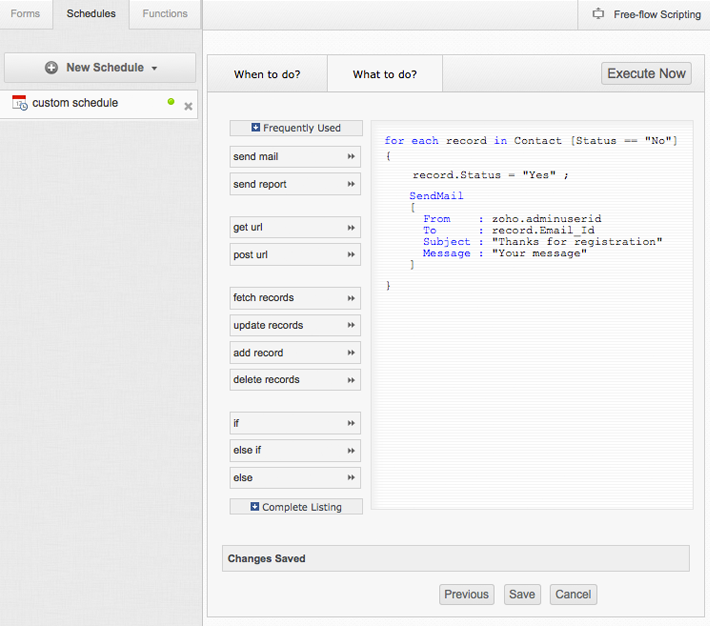The image size is (710, 626).
Task: Switch to the When to do? tab
Action: click(267, 75)
